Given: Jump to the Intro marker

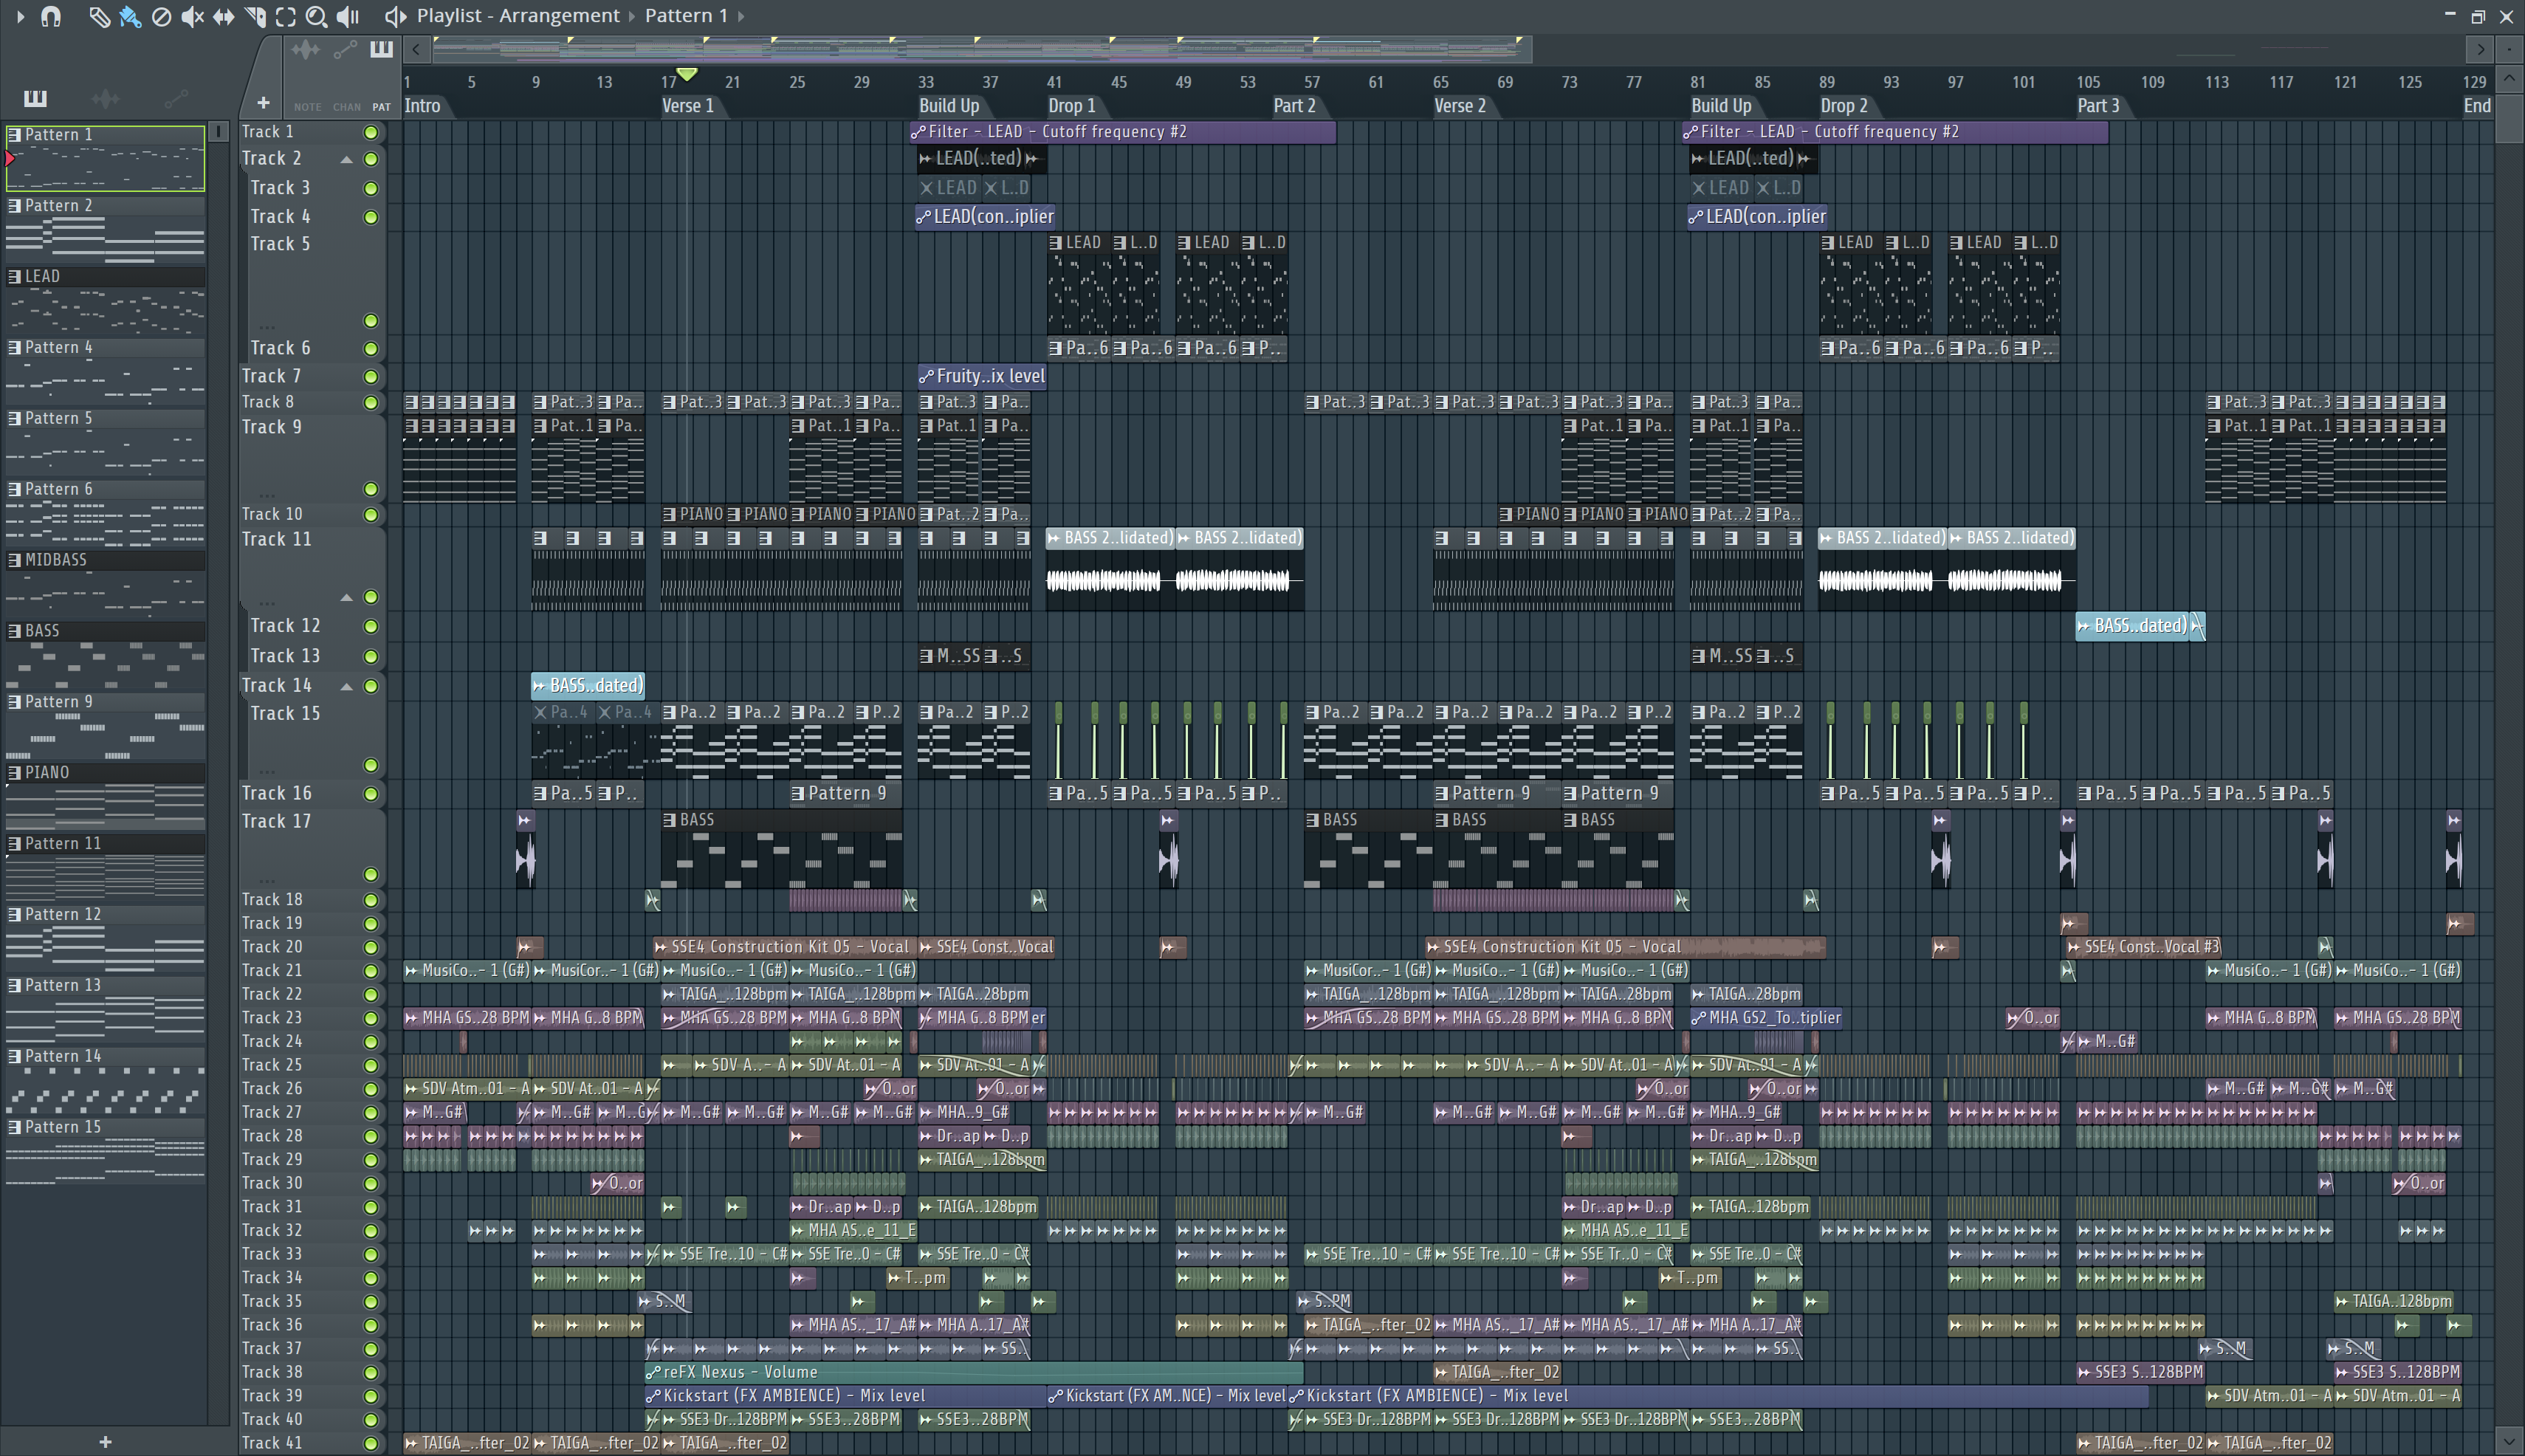Looking at the screenshot, I should tap(422, 106).
